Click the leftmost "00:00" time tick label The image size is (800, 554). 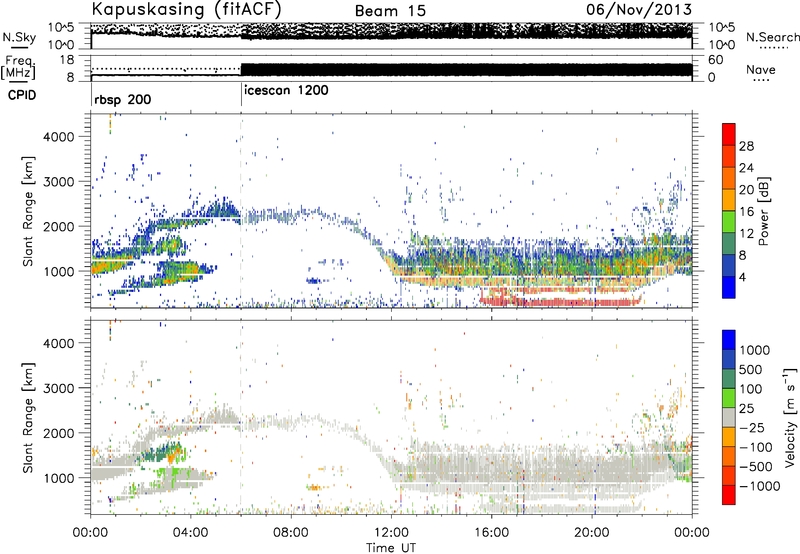[91, 533]
